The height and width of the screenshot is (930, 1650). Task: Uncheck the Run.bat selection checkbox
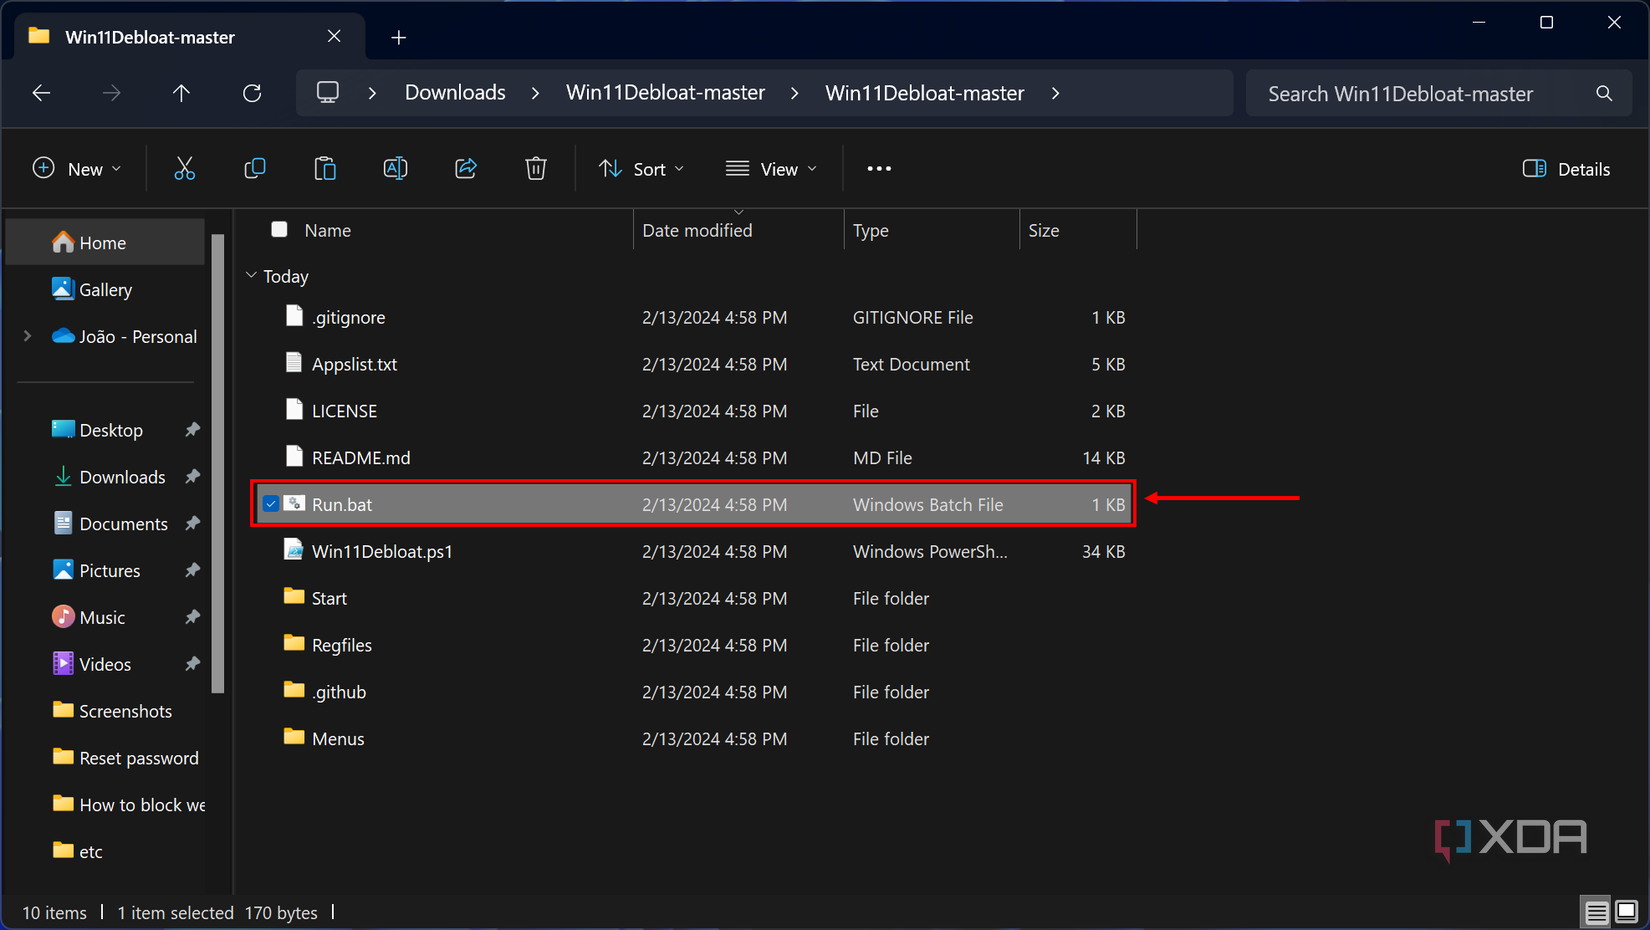(x=271, y=504)
